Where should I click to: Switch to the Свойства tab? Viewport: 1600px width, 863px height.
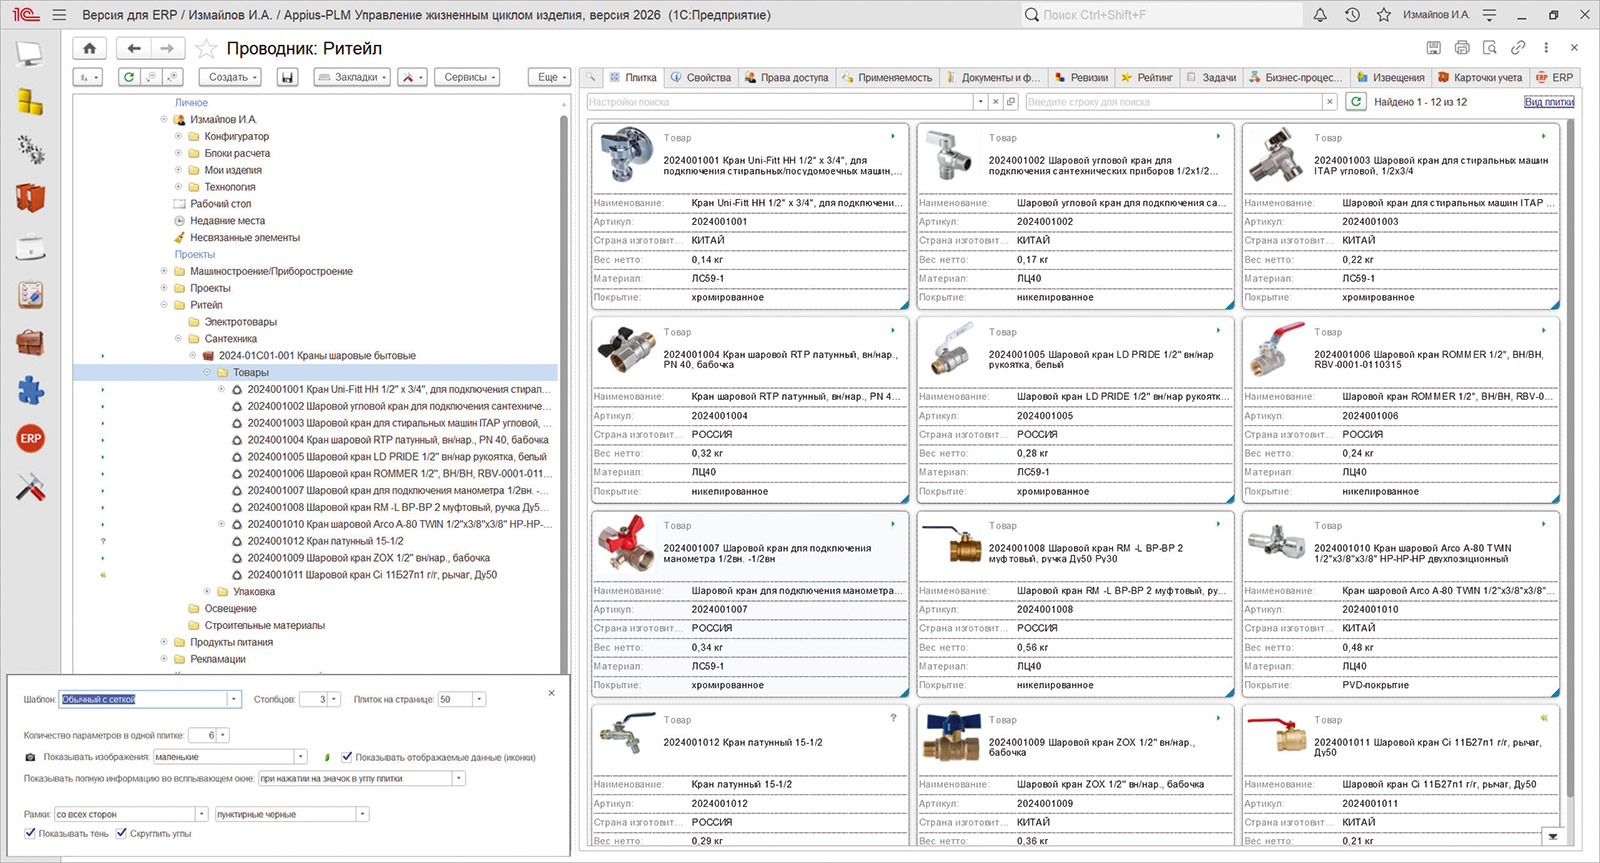[x=701, y=77]
